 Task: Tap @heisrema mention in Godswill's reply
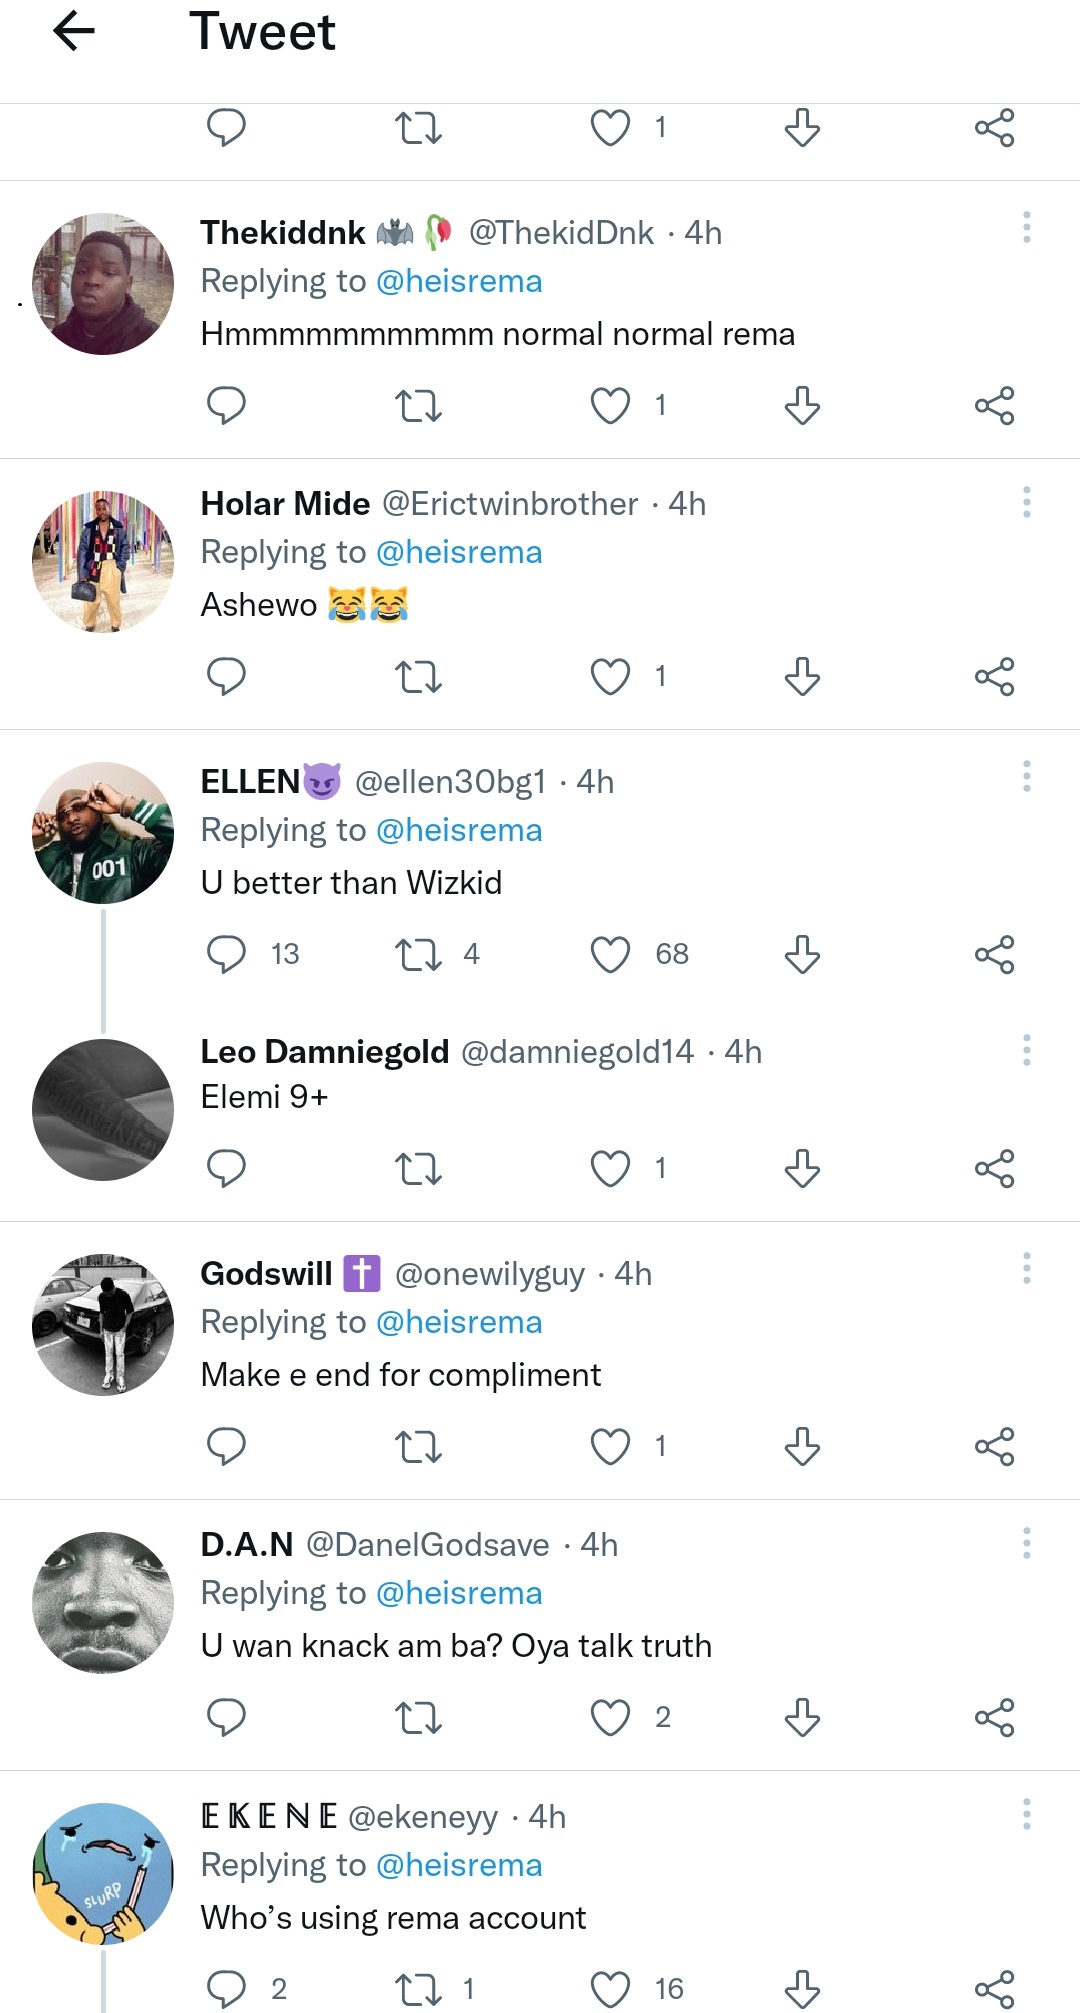[x=459, y=1322]
